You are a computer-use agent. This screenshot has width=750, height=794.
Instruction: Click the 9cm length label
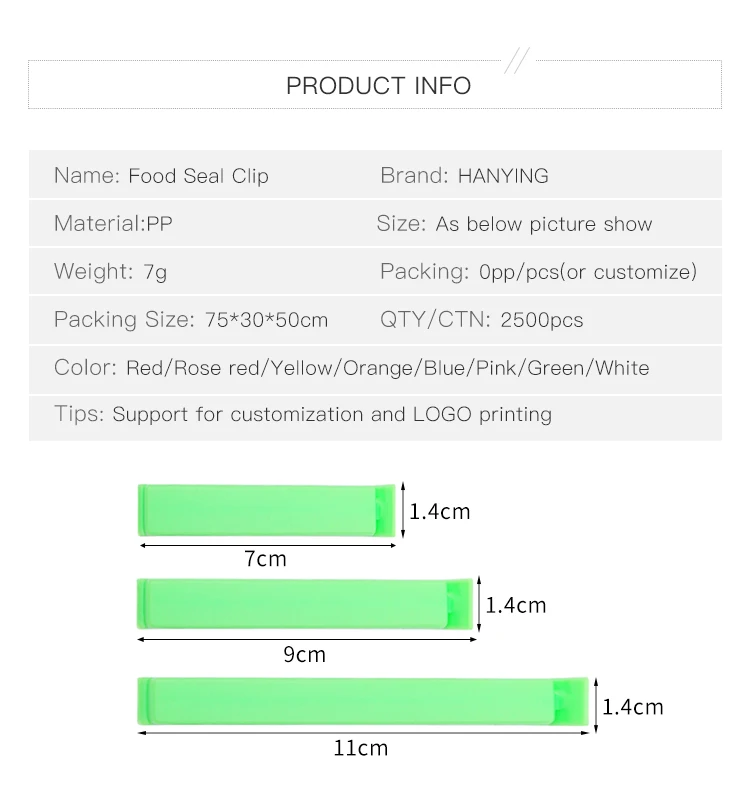305,655
